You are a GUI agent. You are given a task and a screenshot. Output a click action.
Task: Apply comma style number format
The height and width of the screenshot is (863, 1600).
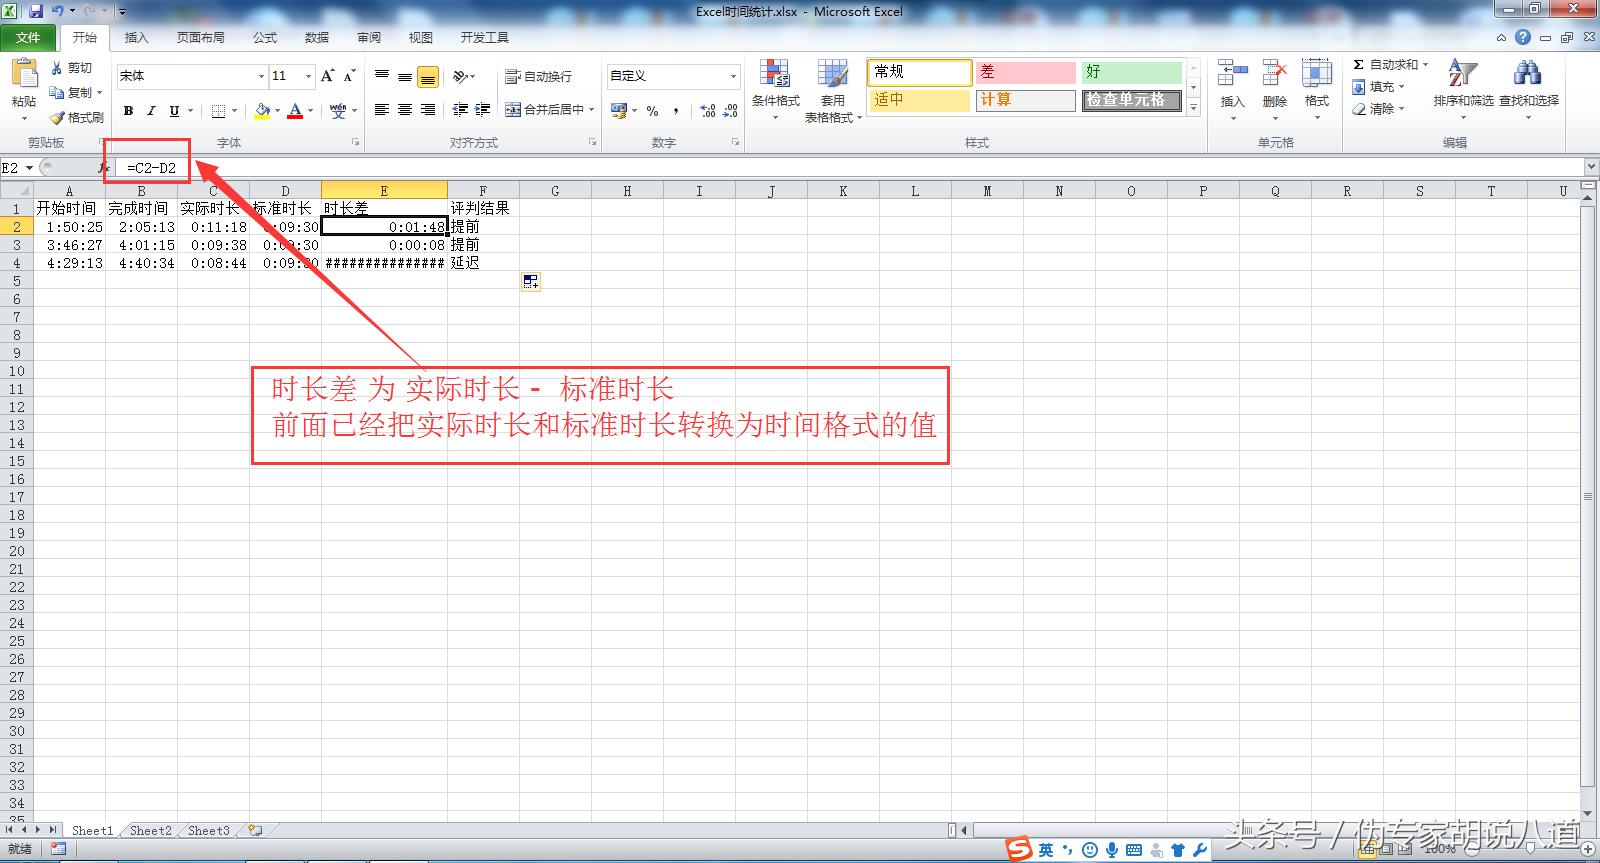676,111
